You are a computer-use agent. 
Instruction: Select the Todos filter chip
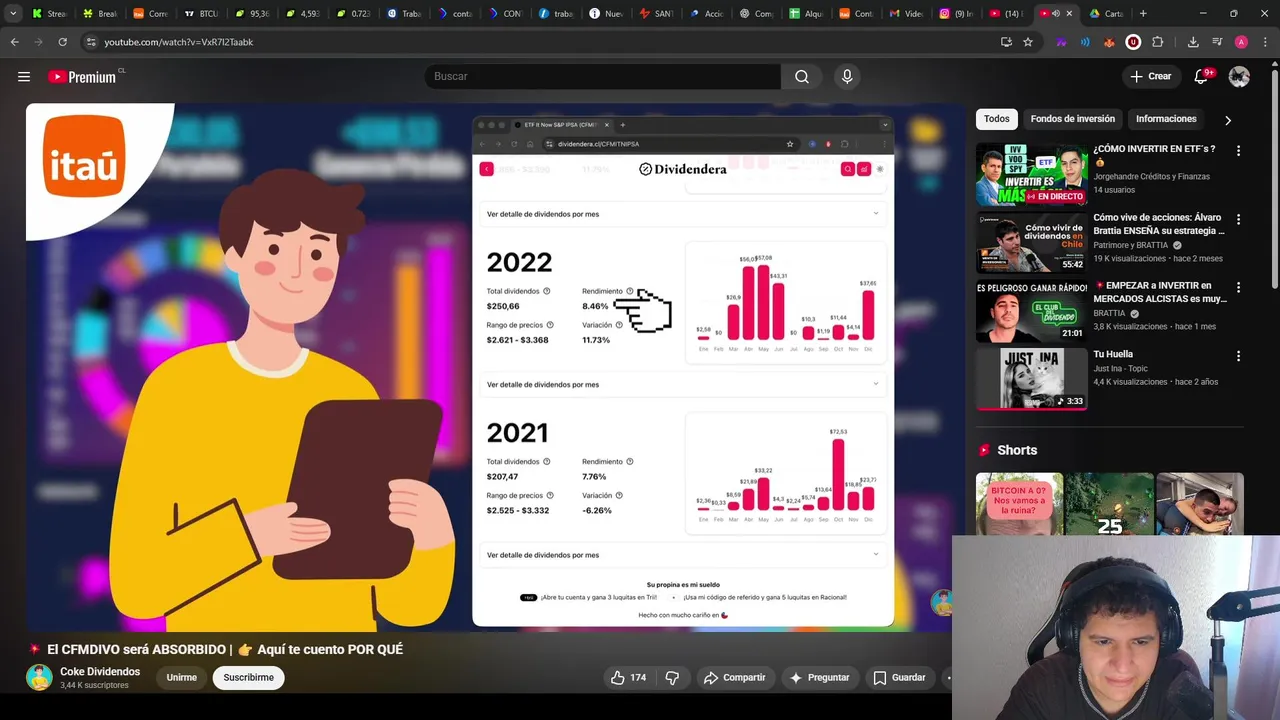coord(997,119)
